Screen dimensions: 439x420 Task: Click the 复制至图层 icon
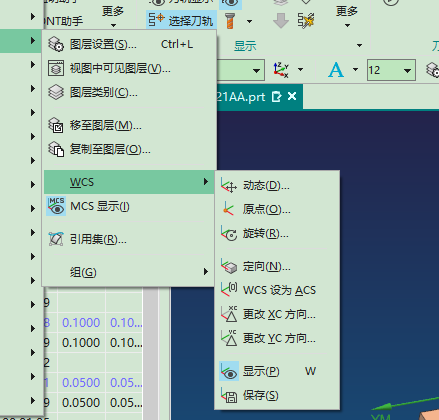pos(56,149)
